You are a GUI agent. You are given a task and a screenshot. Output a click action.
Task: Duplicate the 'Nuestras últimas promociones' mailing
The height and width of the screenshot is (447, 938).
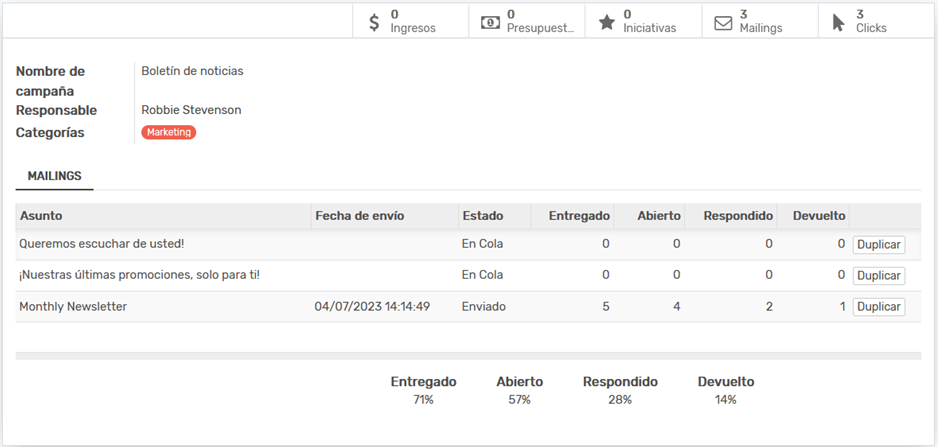coord(878,276)
